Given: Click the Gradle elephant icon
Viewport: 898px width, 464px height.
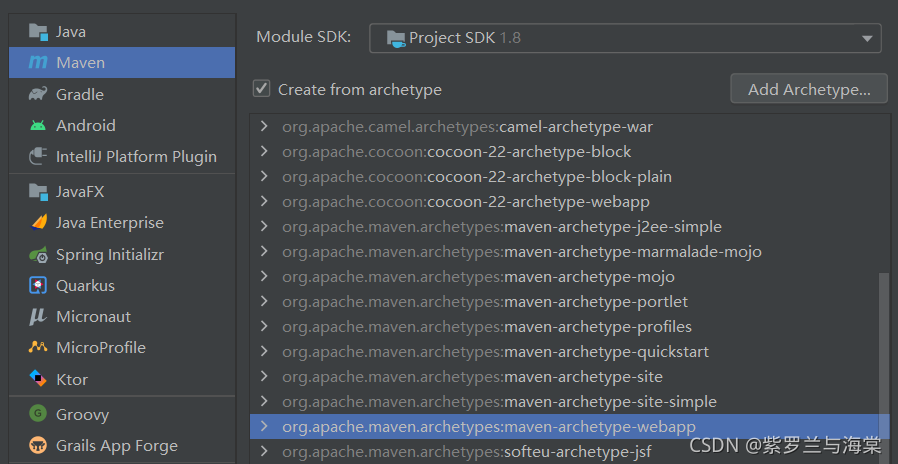Looking at the screenshot, I should pos(38,94).
